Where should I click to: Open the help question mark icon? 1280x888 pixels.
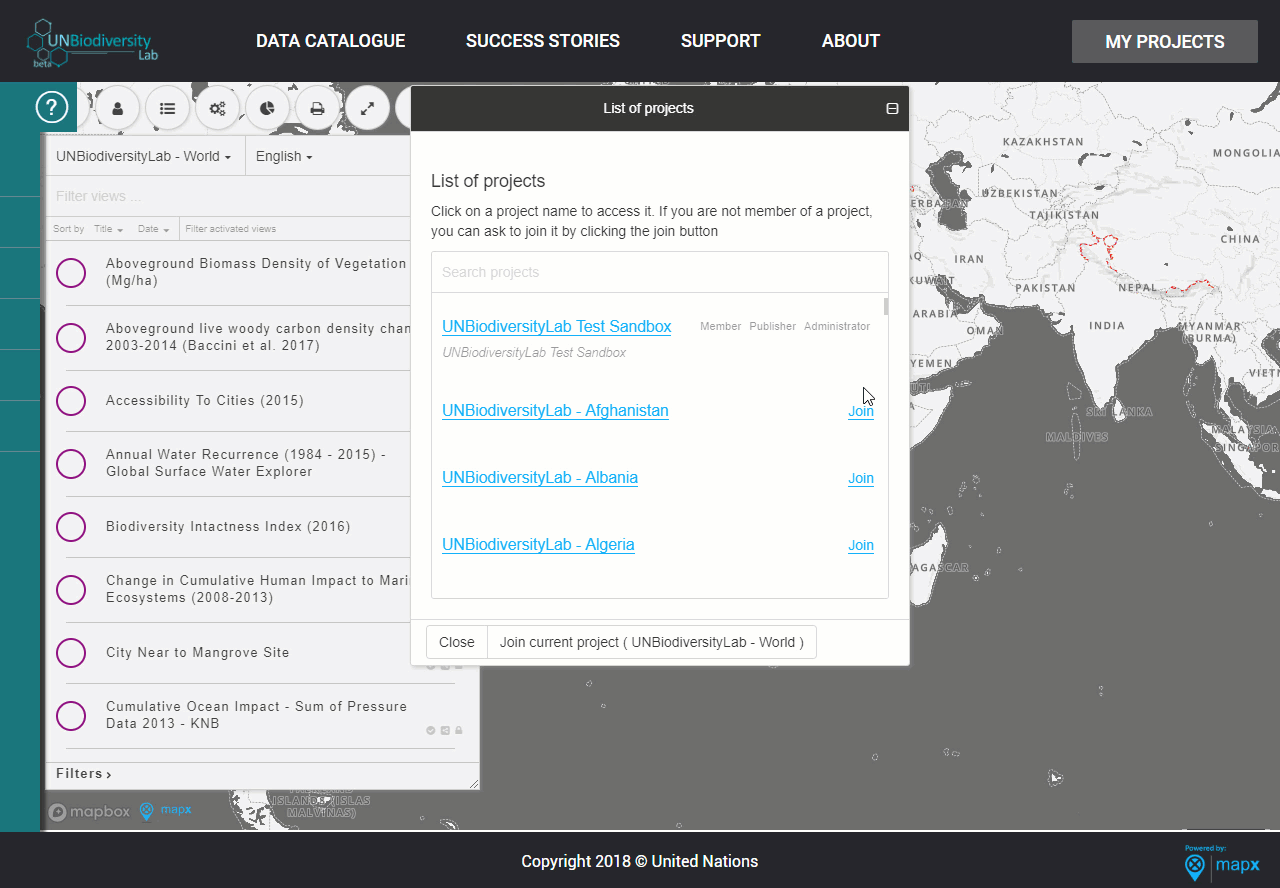pyautogui.click(x=51, y=106)
